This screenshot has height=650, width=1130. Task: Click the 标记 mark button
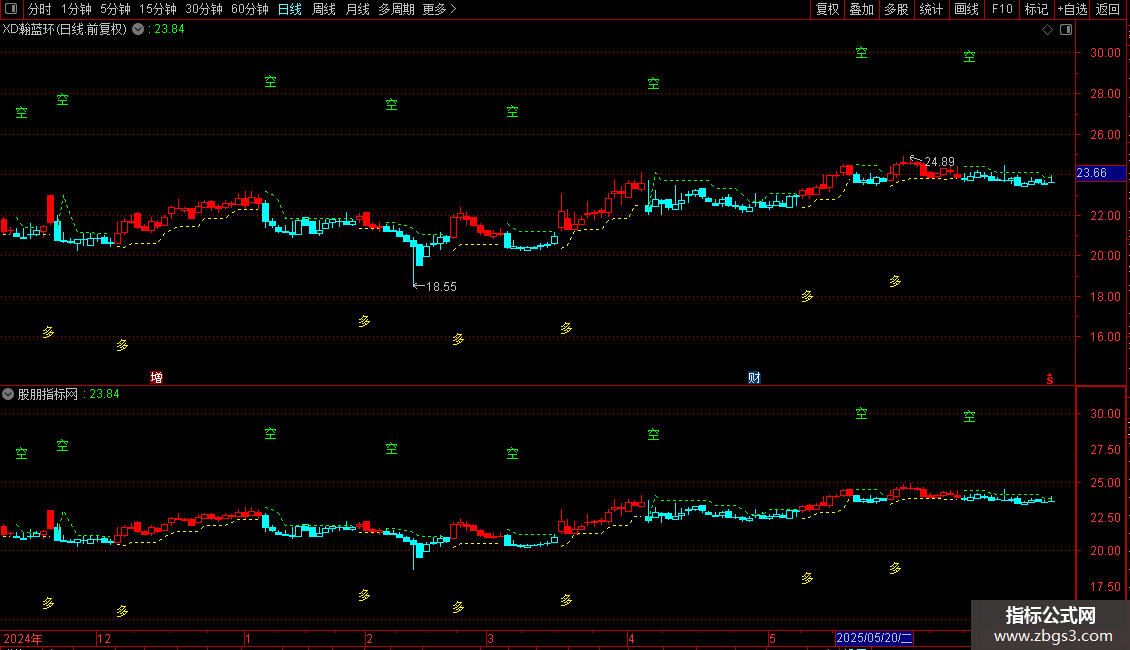coord(1036,9)
